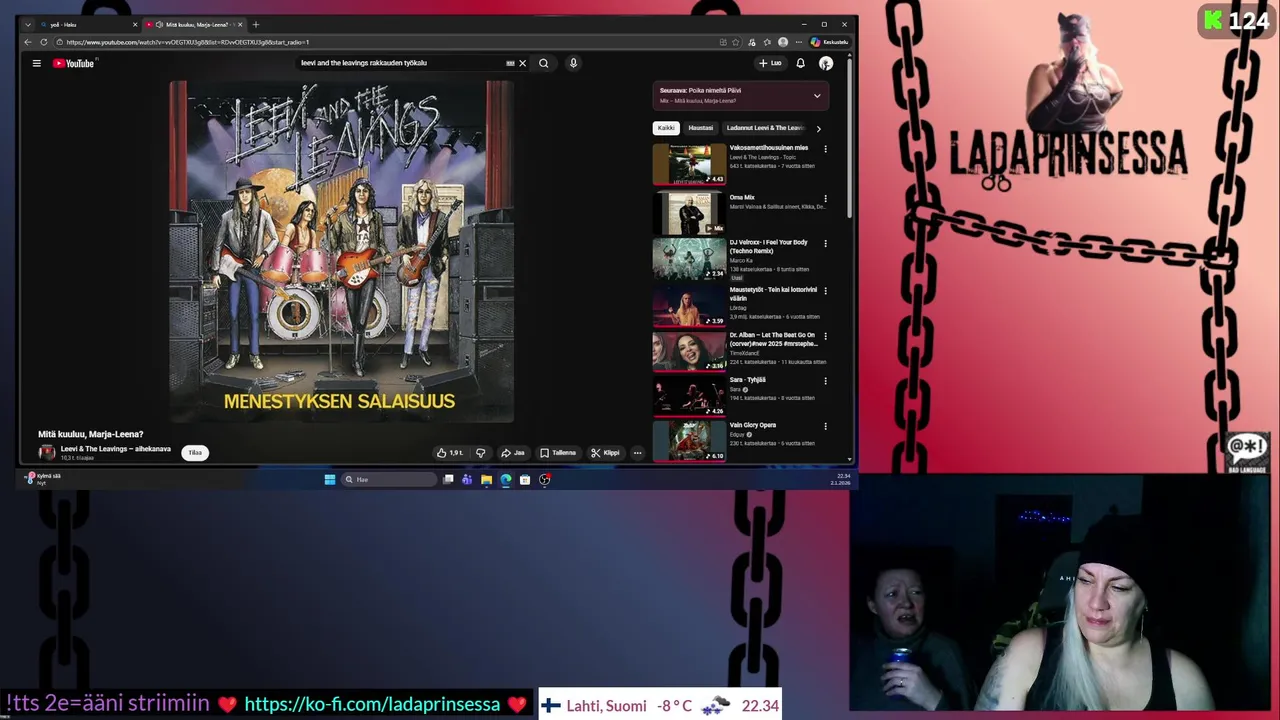The height and width of the screenshot is (720, 1280).
Task: Reload the page in browser
Action: pos(44,42)
